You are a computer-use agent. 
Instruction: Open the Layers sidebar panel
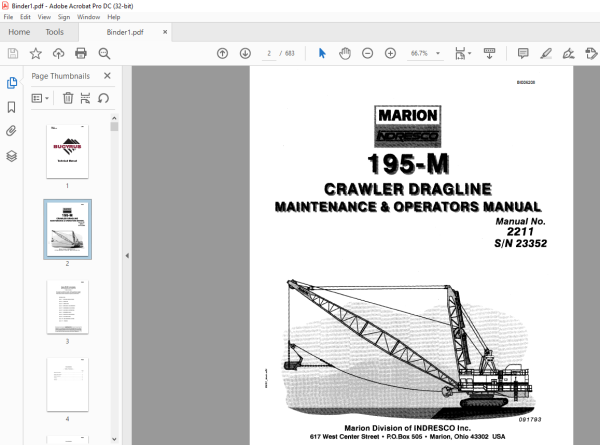11,156
